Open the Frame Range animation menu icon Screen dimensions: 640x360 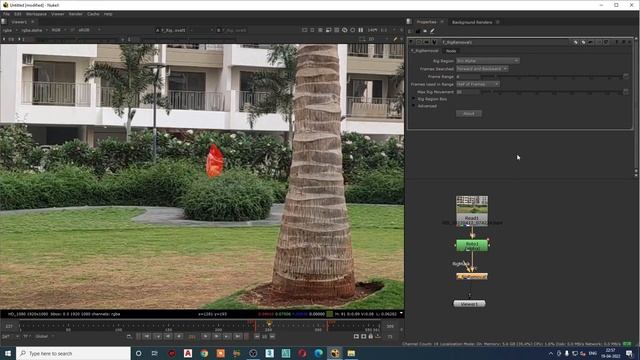(626, 76)
